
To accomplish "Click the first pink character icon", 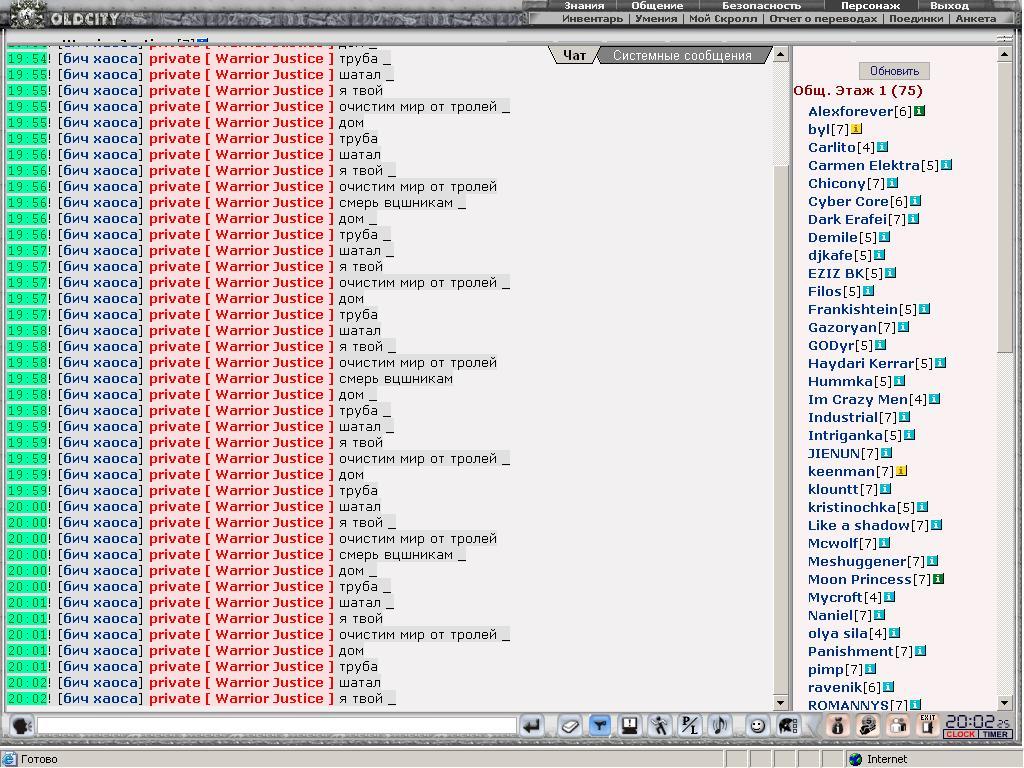I will point(838,726).
